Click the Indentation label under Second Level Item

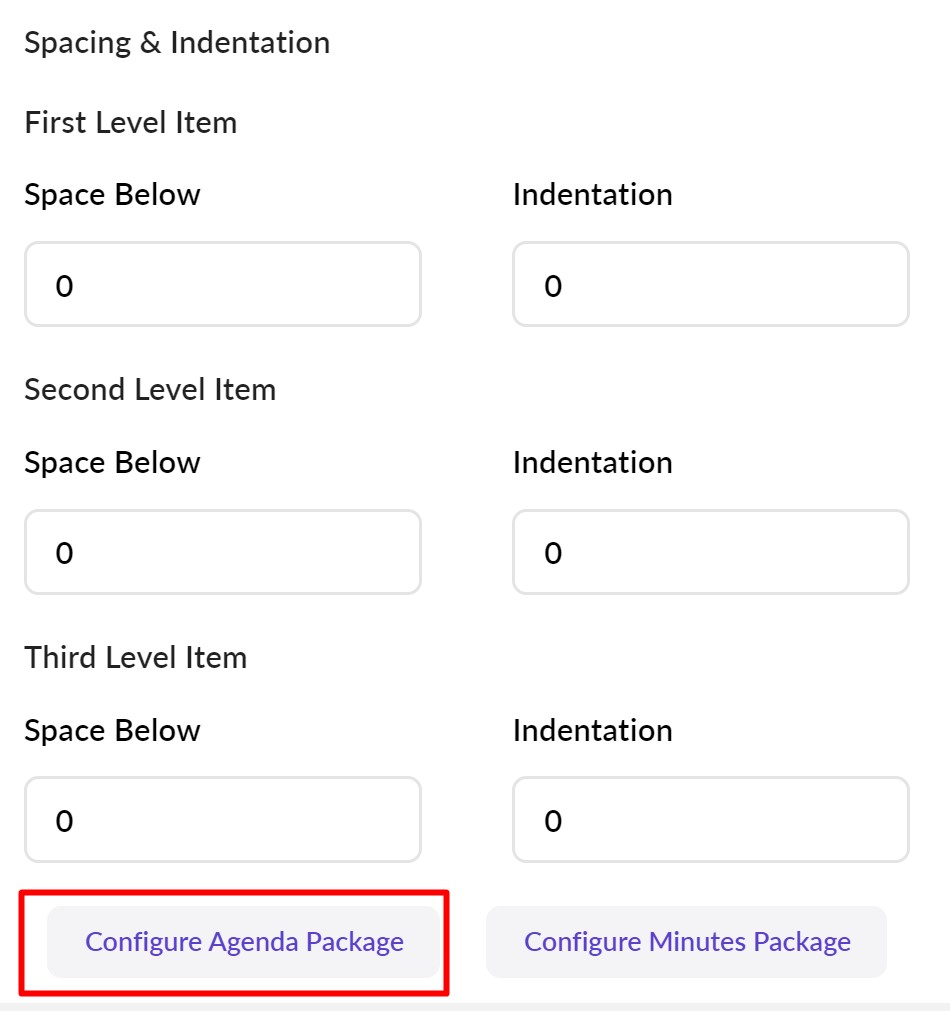pyautogui.click(x=592, y=462)
